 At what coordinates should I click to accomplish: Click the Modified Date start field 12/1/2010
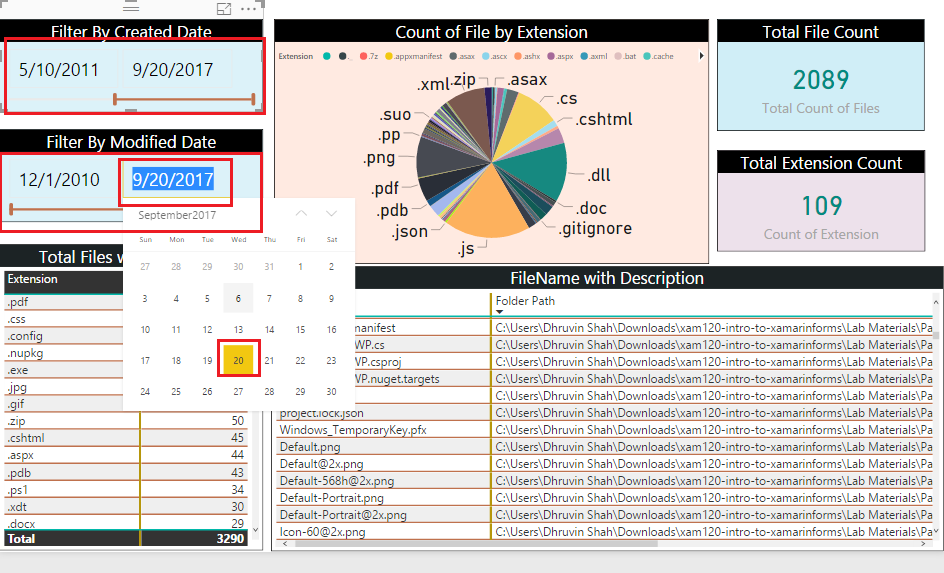tap(60, 179)
